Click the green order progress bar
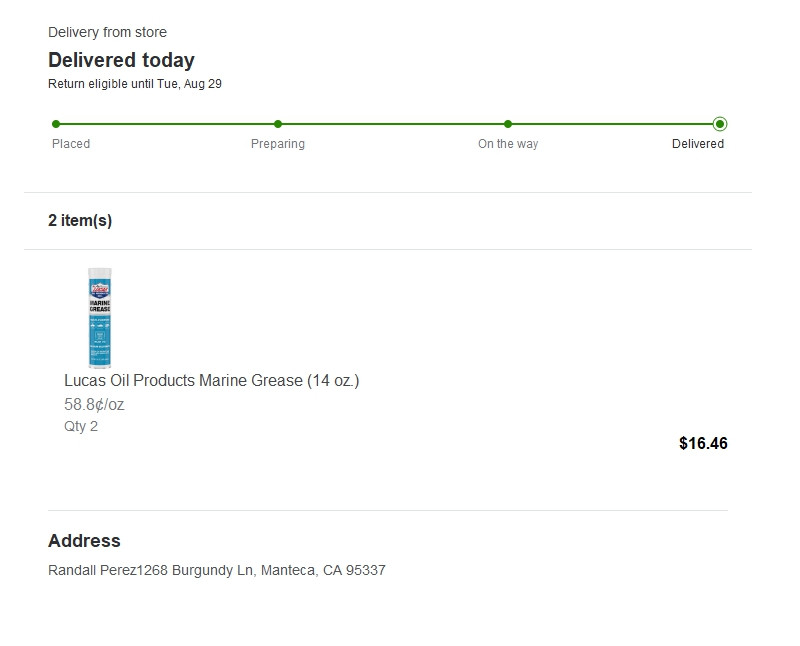 388,124
